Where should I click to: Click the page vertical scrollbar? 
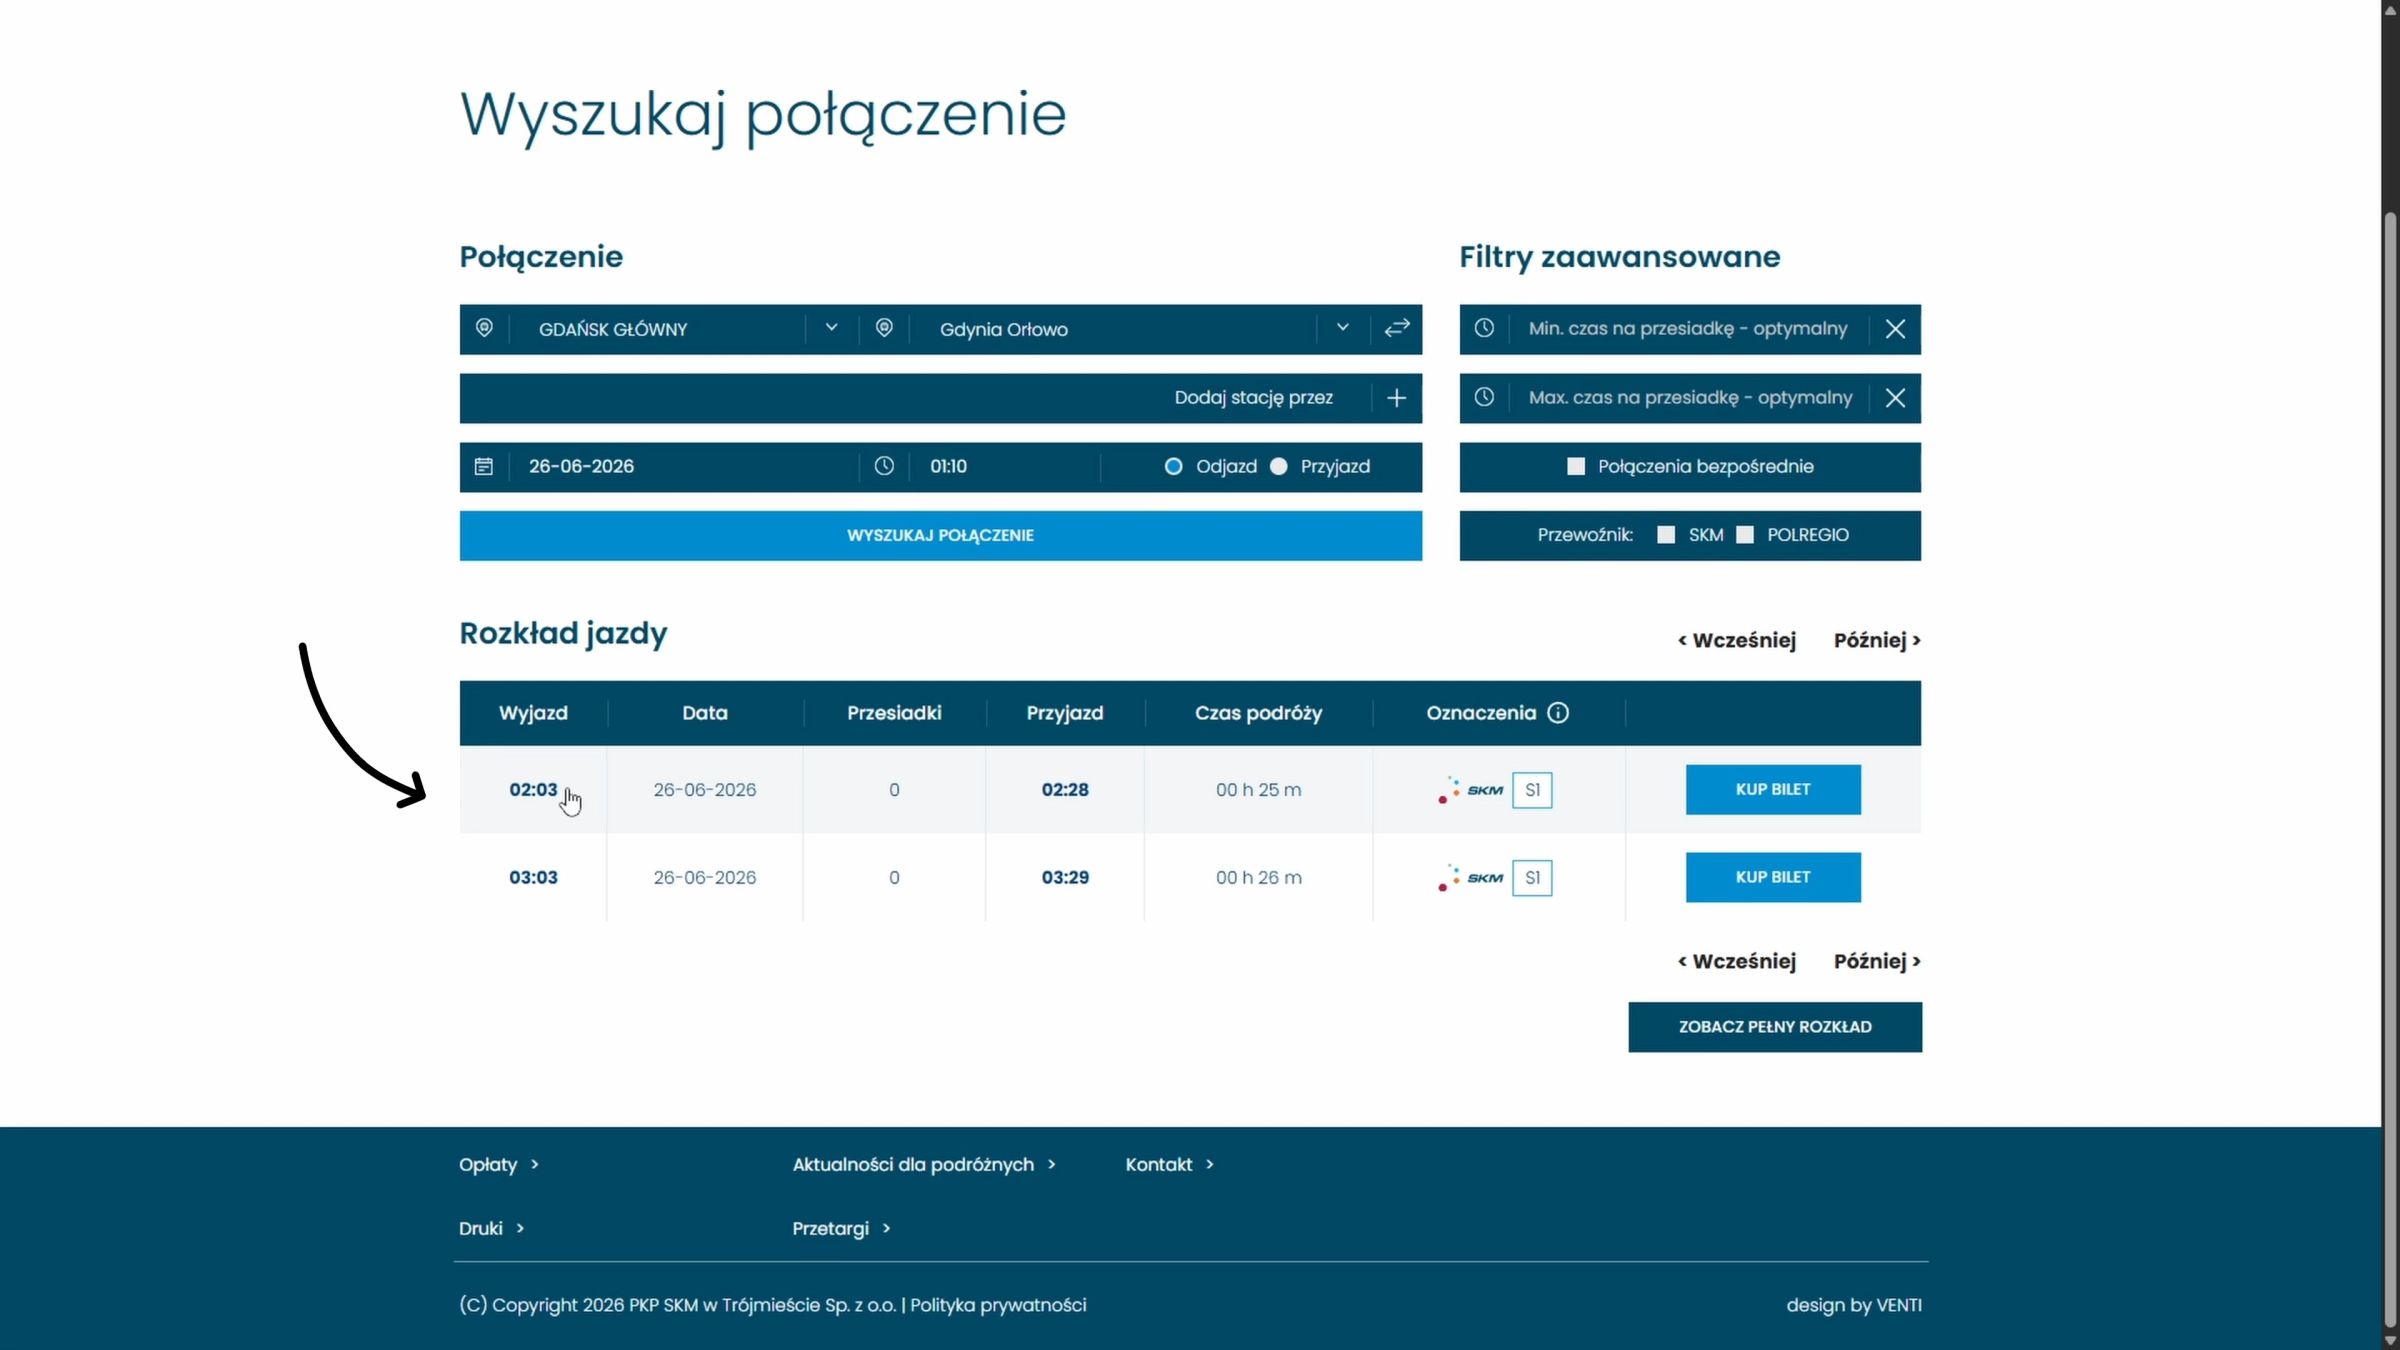coord(2391,770)
